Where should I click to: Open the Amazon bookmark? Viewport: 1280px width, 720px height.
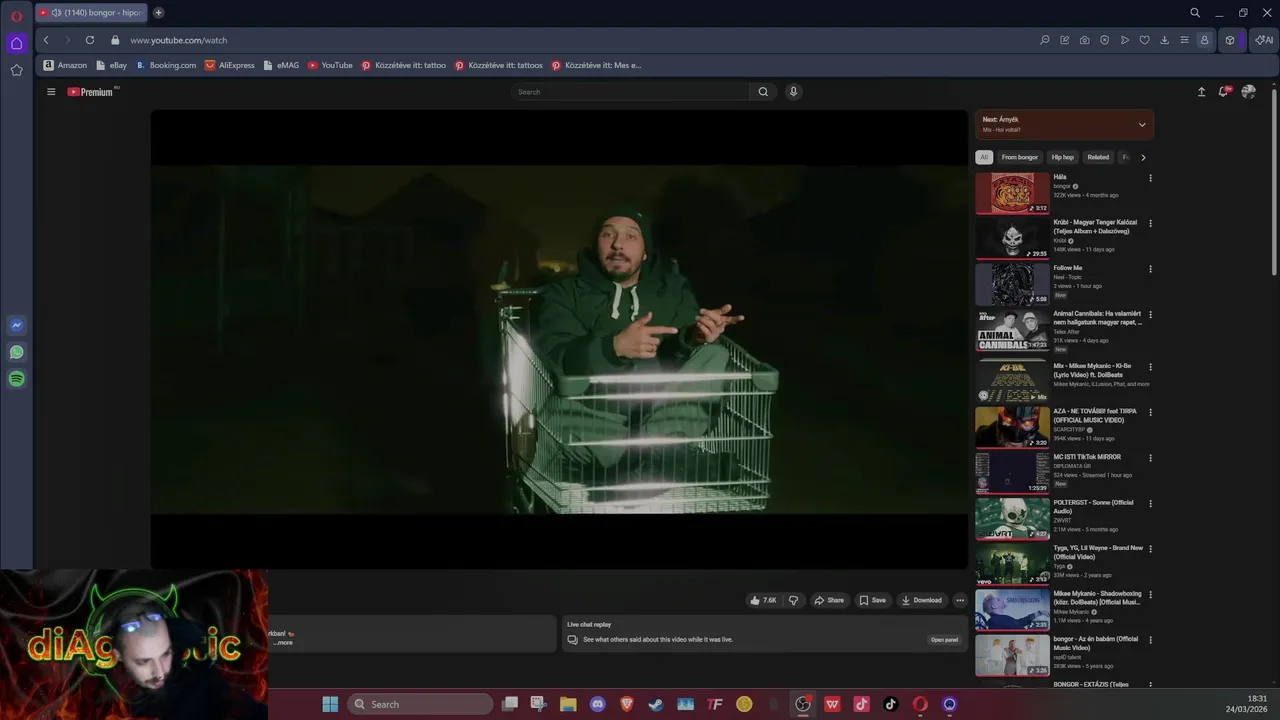[65, 65]
